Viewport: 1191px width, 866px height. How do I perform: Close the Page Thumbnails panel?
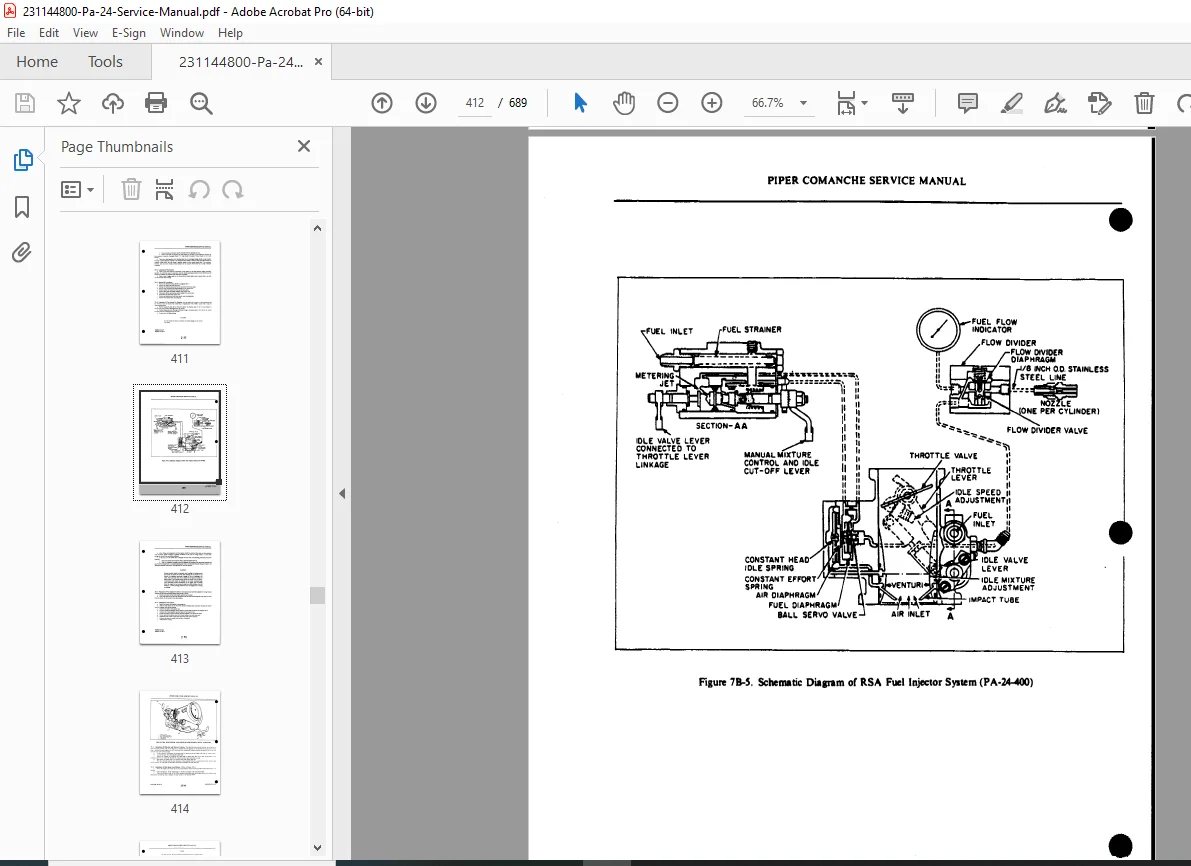point(304,146)
